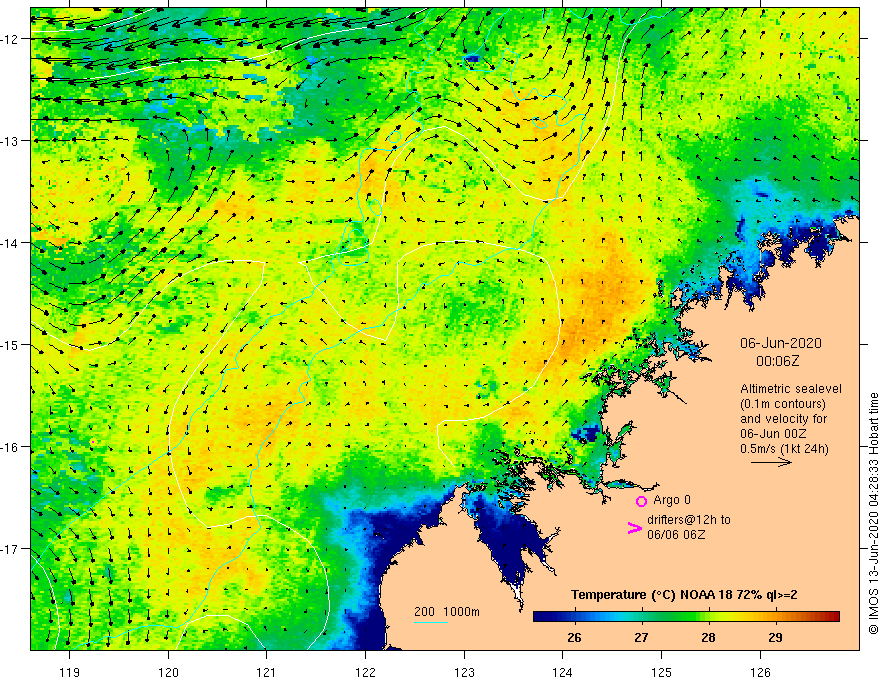Viewport: 880px width, 680px height.
Task: Click the 26 colorbar tick label
Action: point(574,638)
